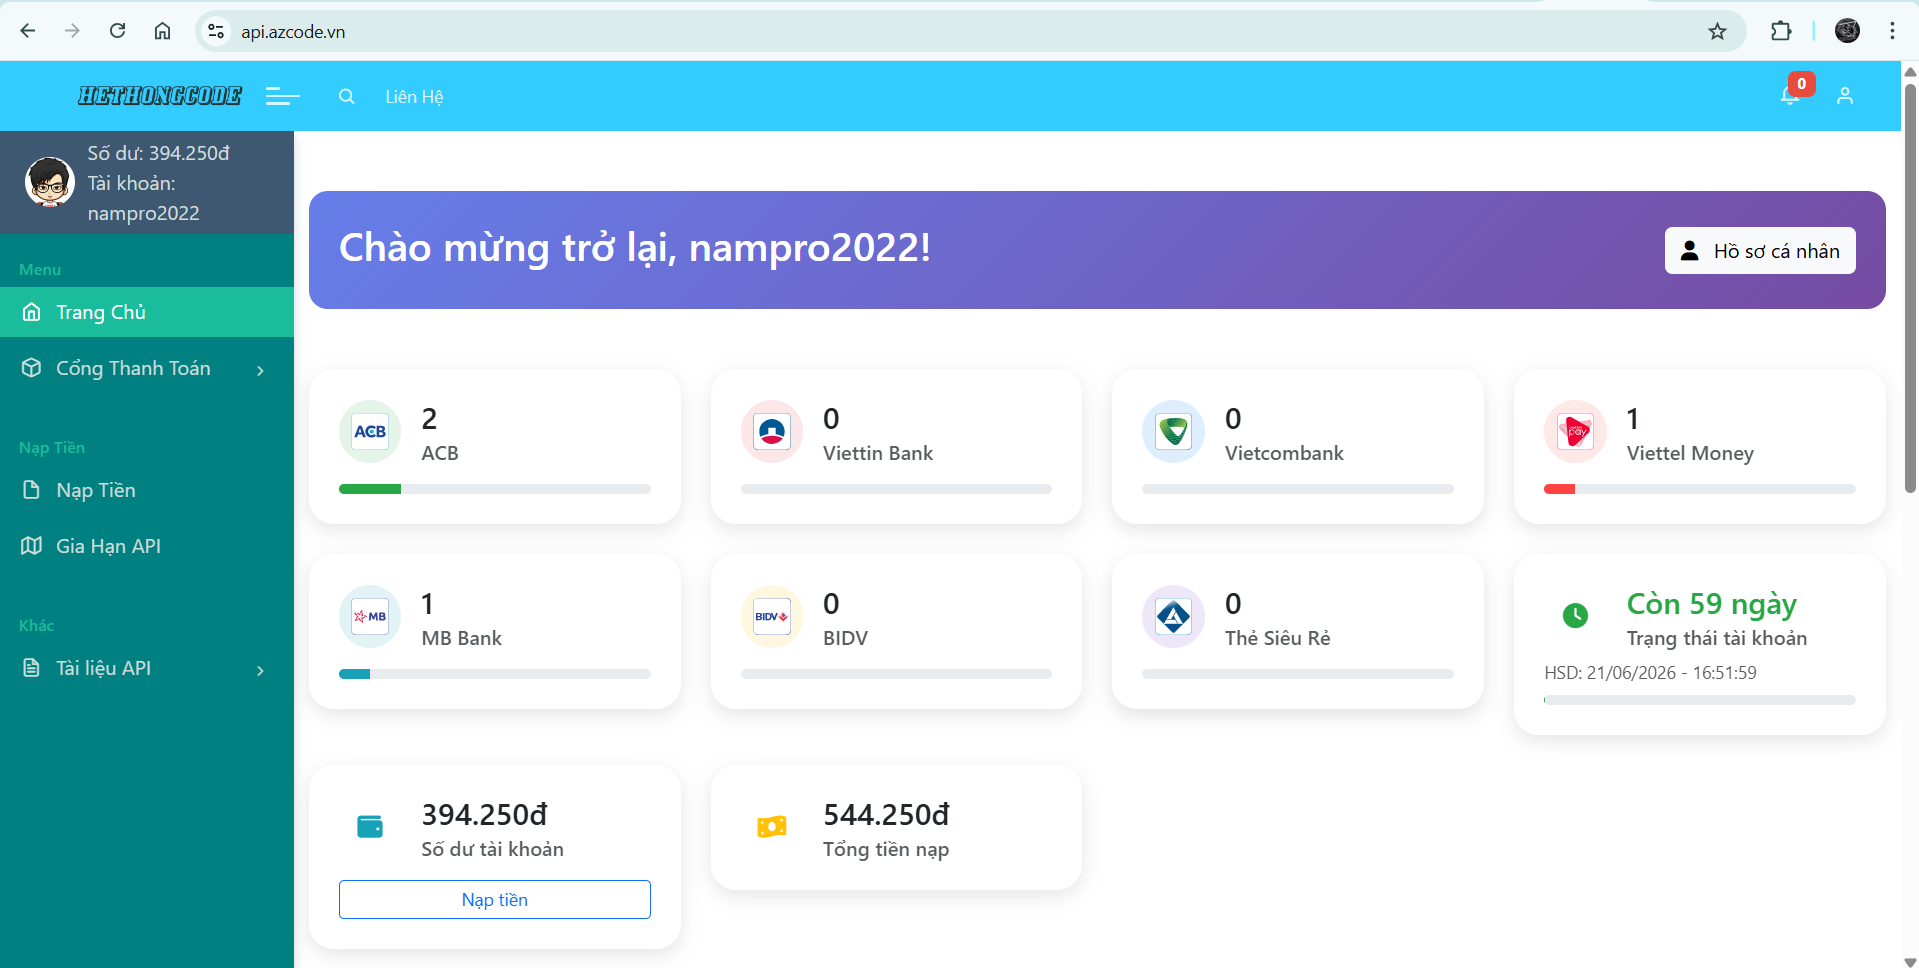This screenshot has width=1919, height=968.
Task: Click the nampro2022 profile avatar
Action: click(x=48, y=182)
